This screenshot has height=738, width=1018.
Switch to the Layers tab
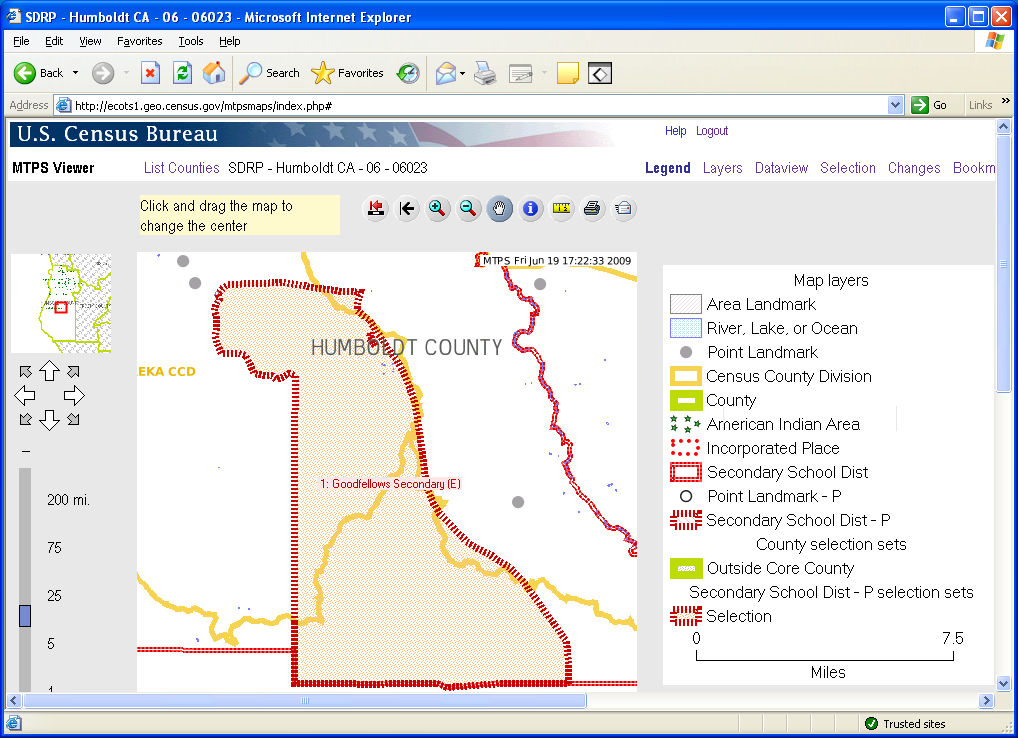[723, 168]
